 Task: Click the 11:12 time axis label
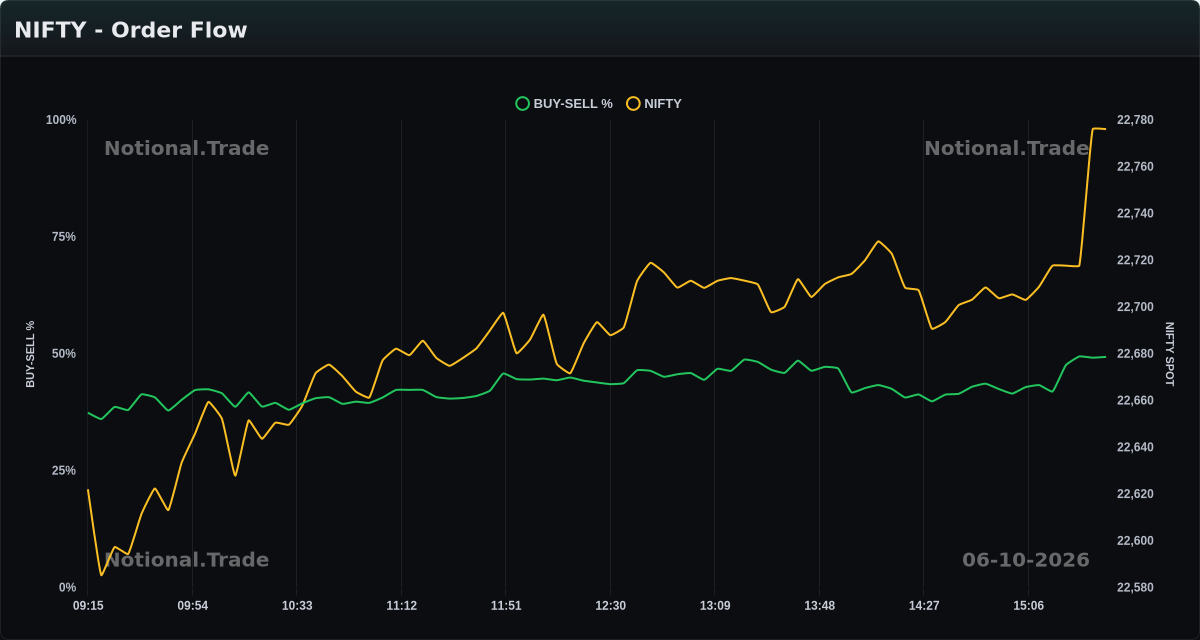(x=402, y=606)
